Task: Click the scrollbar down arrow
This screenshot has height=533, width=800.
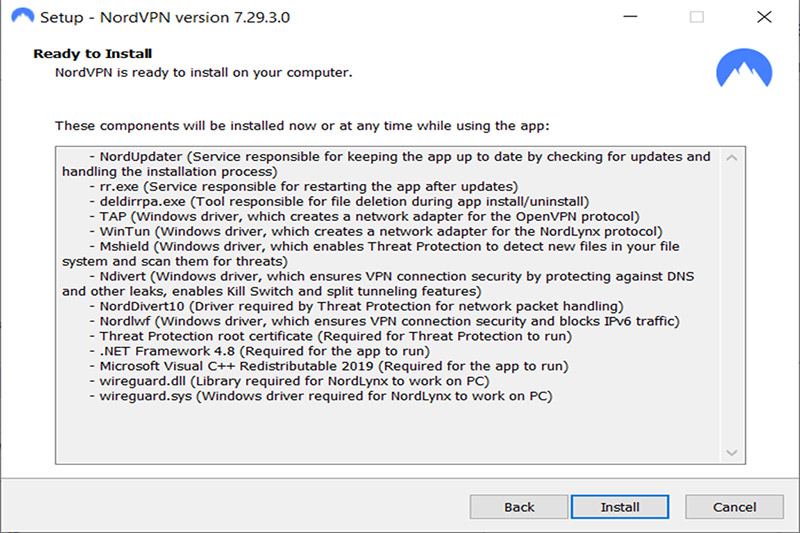Action: [732, 452]
